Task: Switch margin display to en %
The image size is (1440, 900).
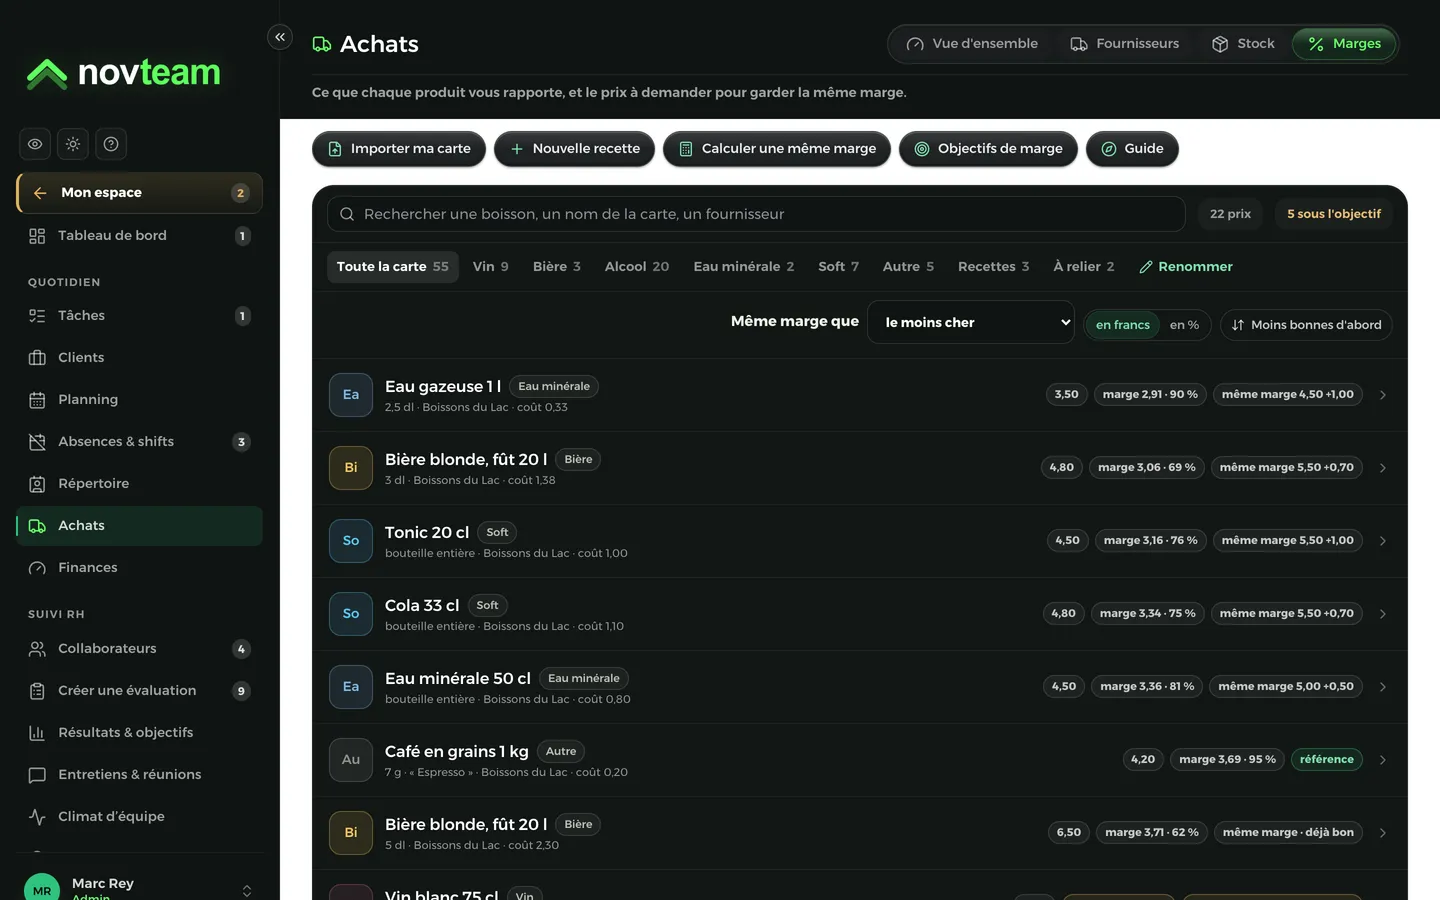Action: click(x=1184, y=325)
